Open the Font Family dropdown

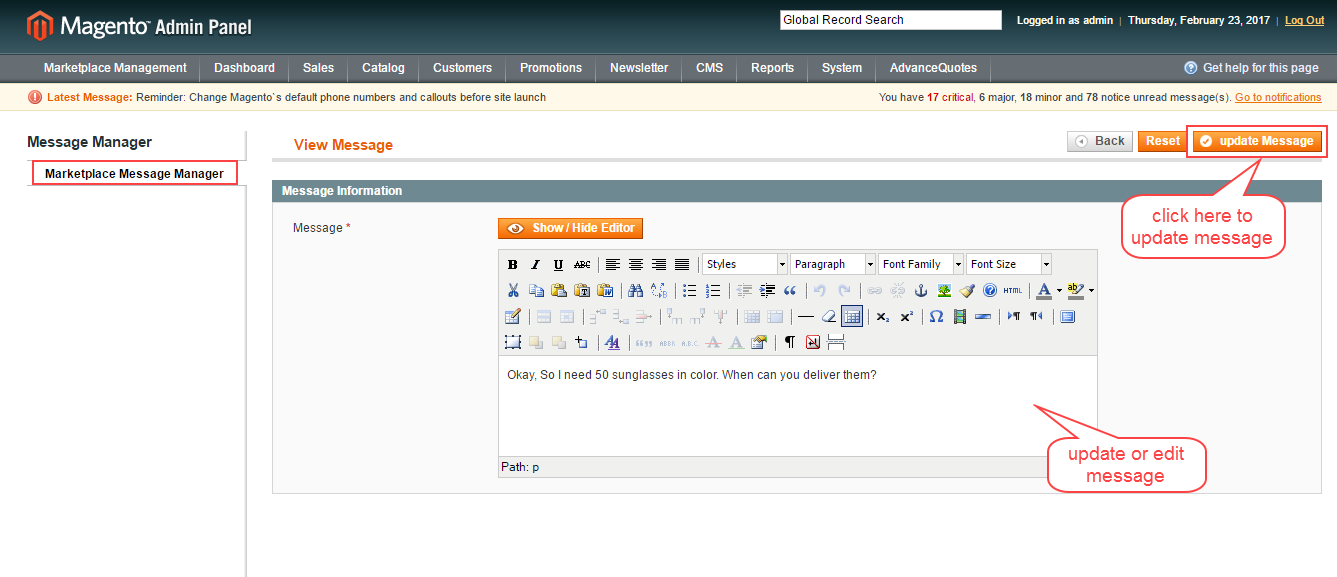click(x=921, y=264)
